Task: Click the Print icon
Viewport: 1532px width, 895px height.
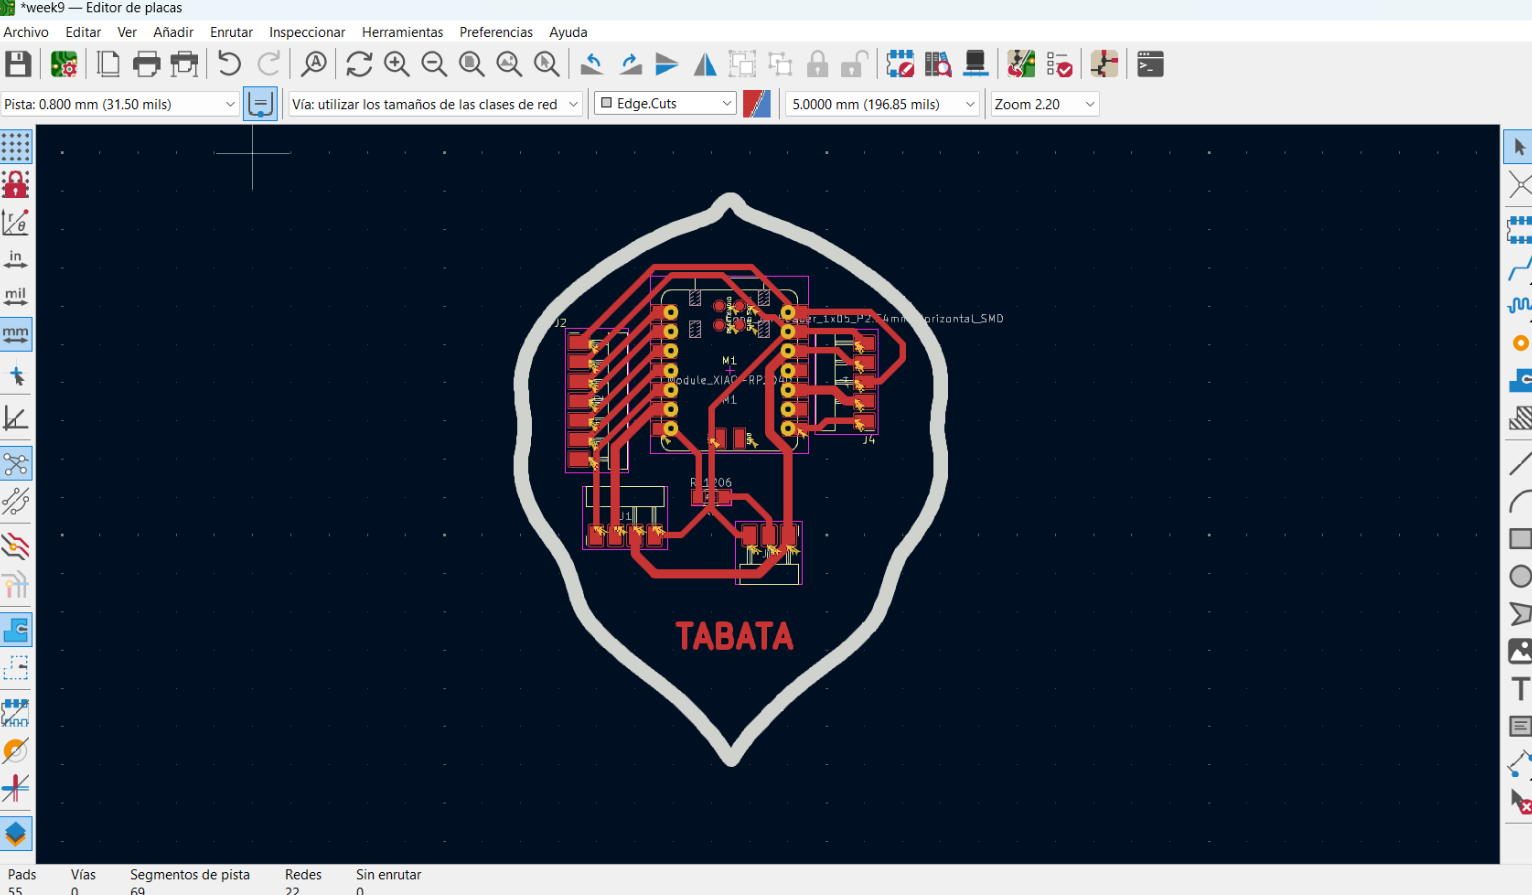Action: click(x=146, y=65)
